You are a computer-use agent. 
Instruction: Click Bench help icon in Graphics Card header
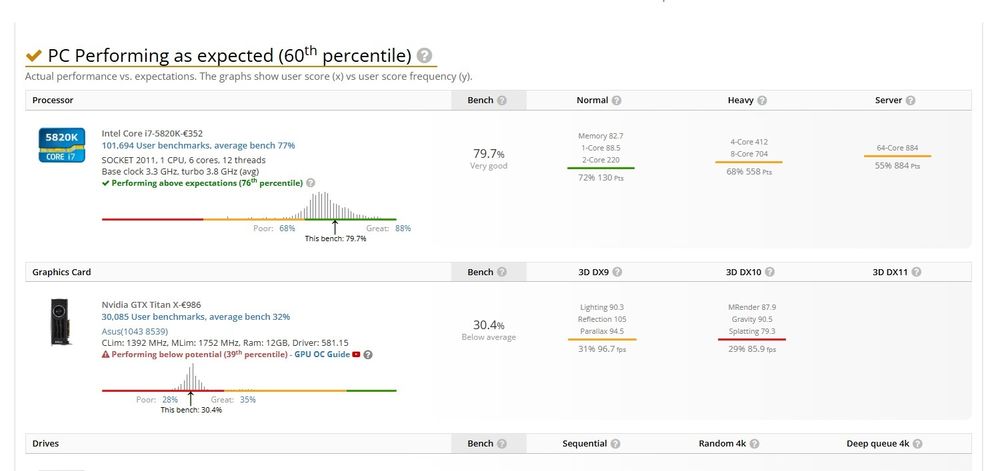[502, 272]
